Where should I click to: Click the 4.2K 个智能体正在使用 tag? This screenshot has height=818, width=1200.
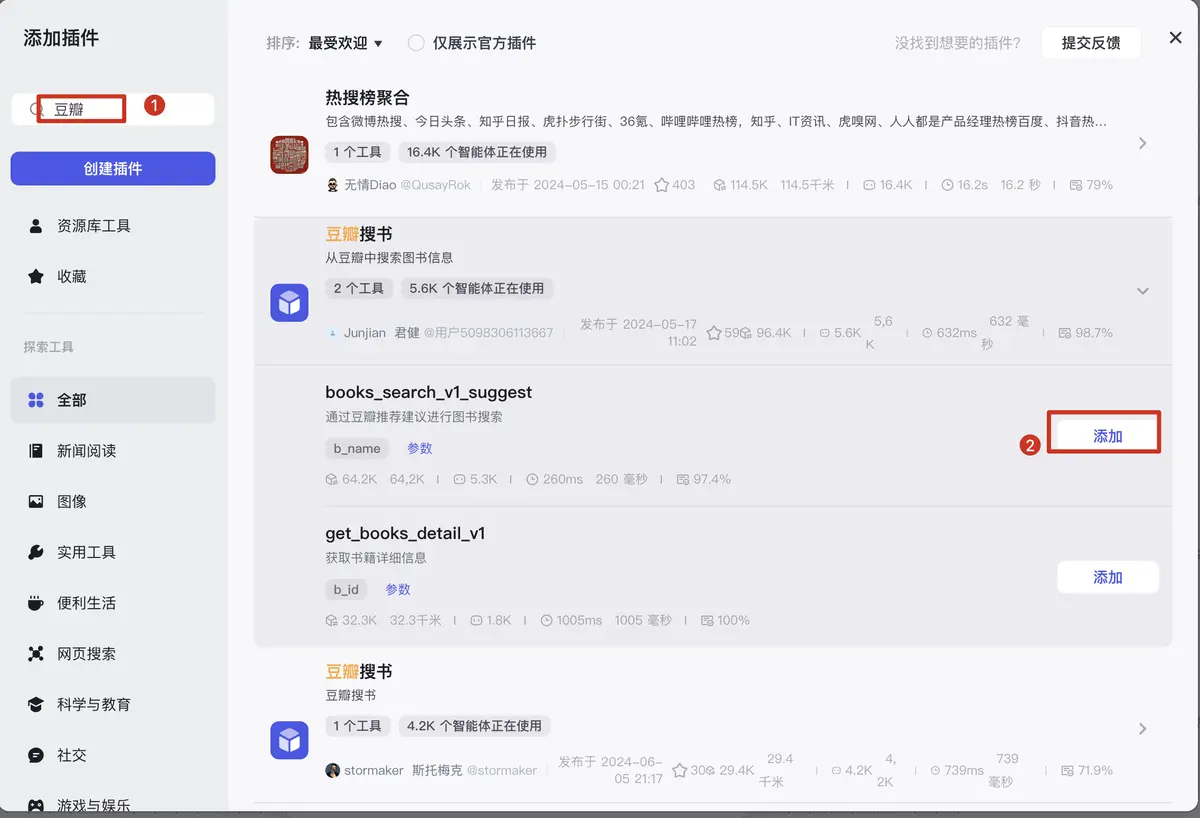coord(473,725)
